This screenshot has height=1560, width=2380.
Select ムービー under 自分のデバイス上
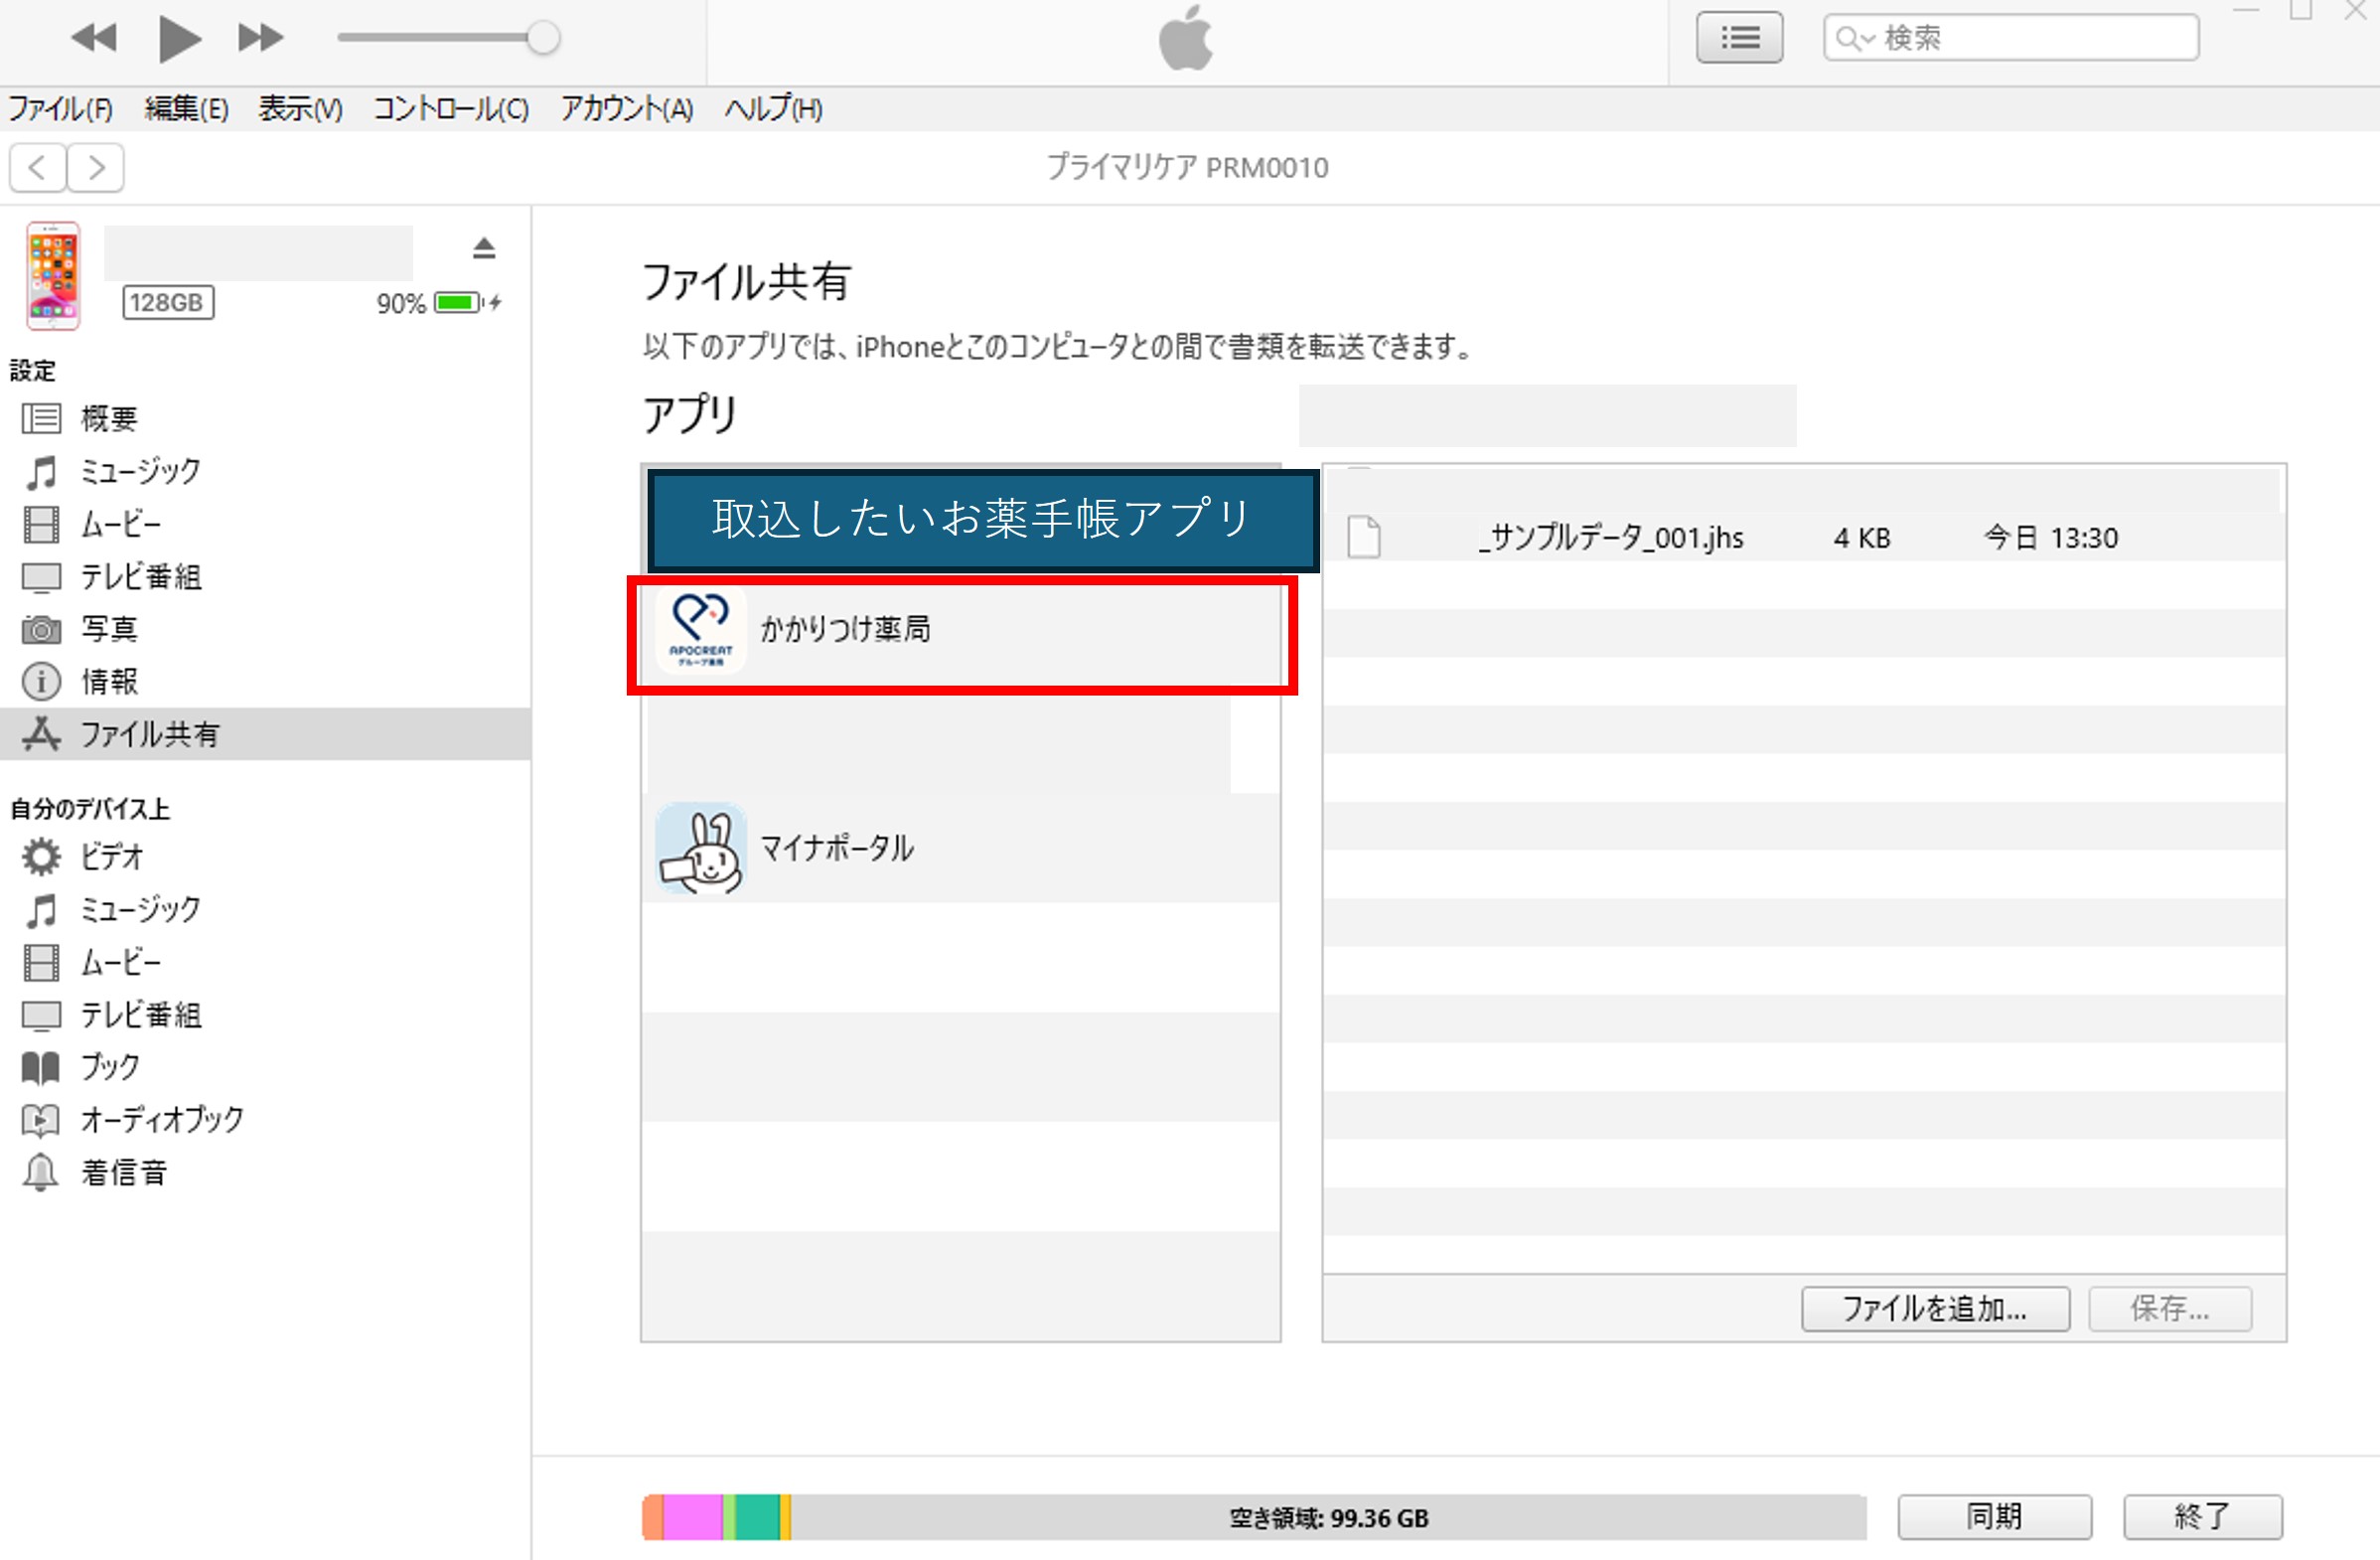point(265,962)
